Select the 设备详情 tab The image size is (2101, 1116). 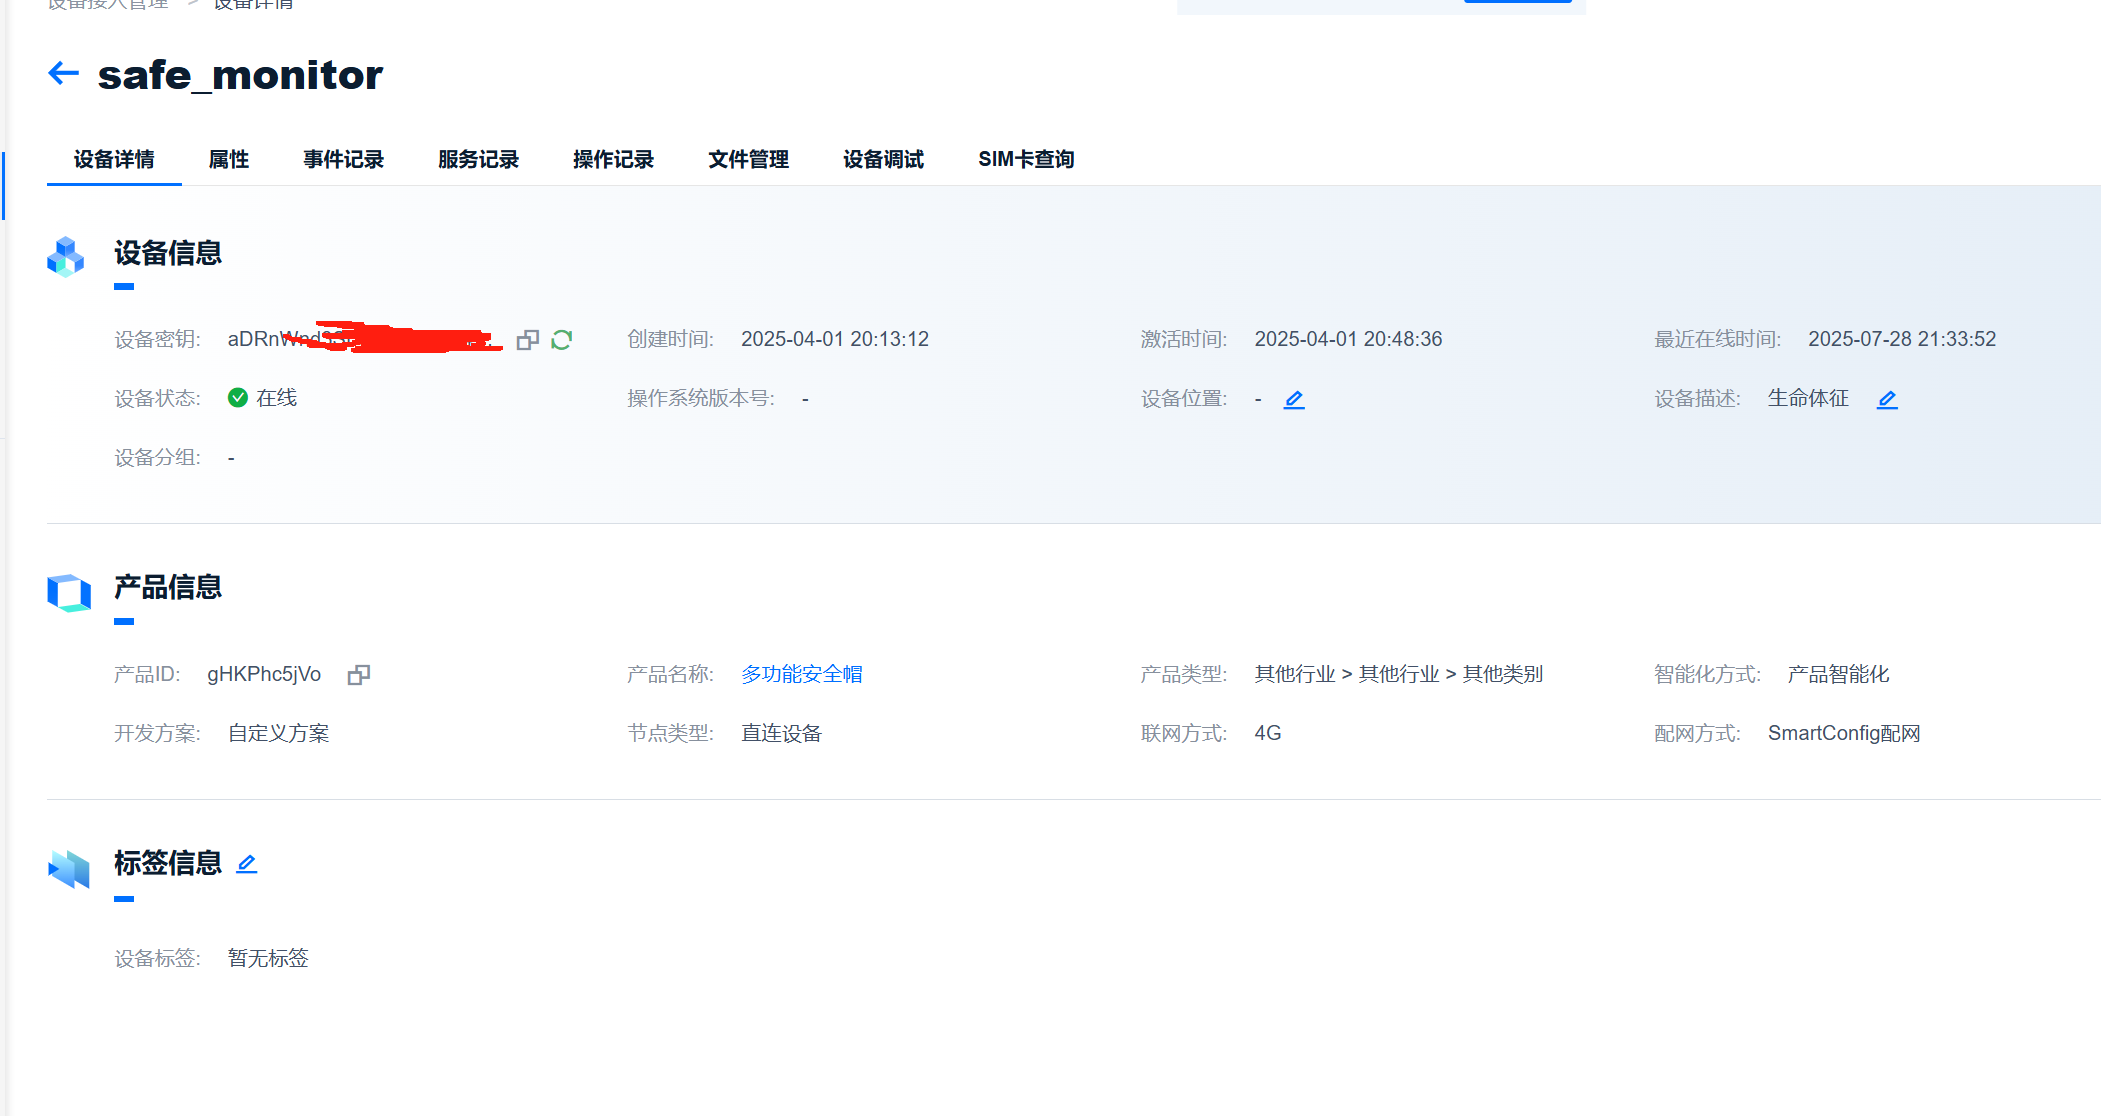click(x=114, y=159)
